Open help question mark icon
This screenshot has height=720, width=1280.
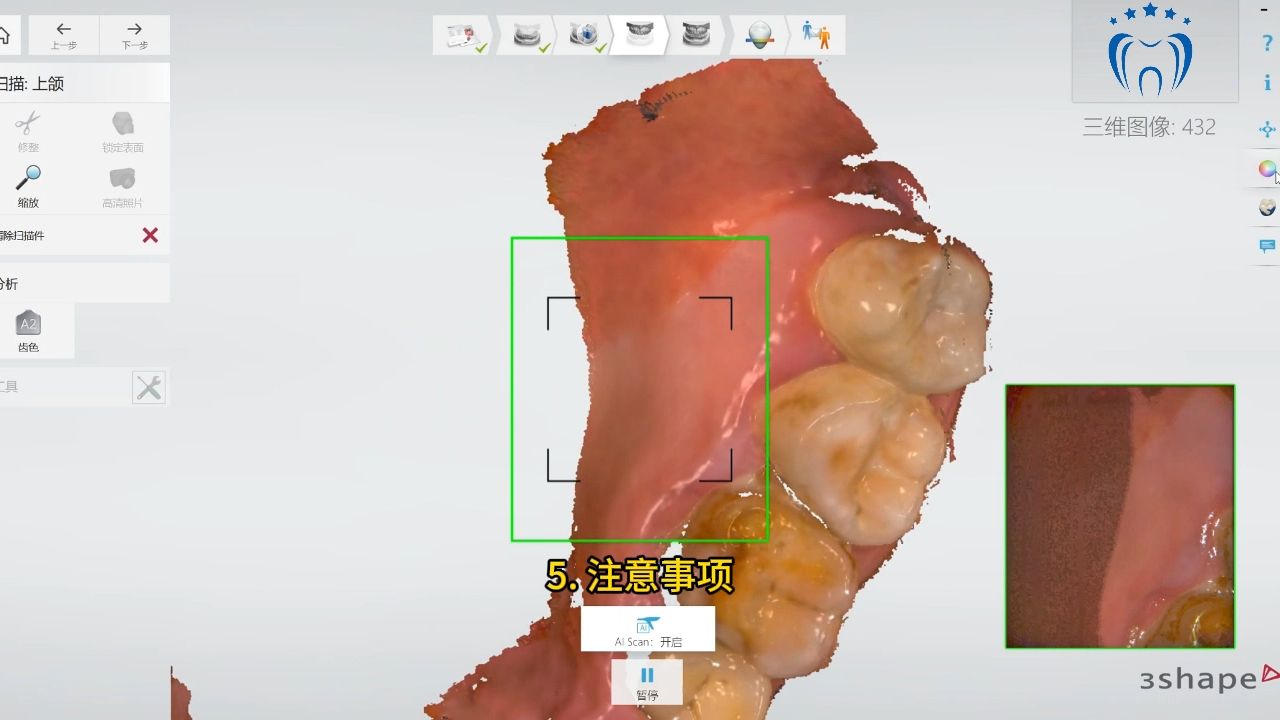(1267, 44)
